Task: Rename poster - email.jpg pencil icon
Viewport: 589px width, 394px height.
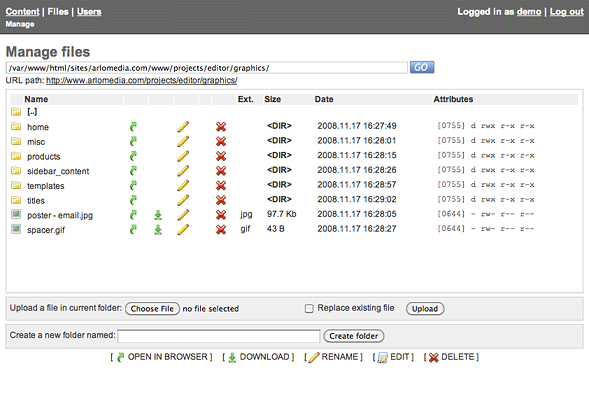Action: click(x=183, y=215)
